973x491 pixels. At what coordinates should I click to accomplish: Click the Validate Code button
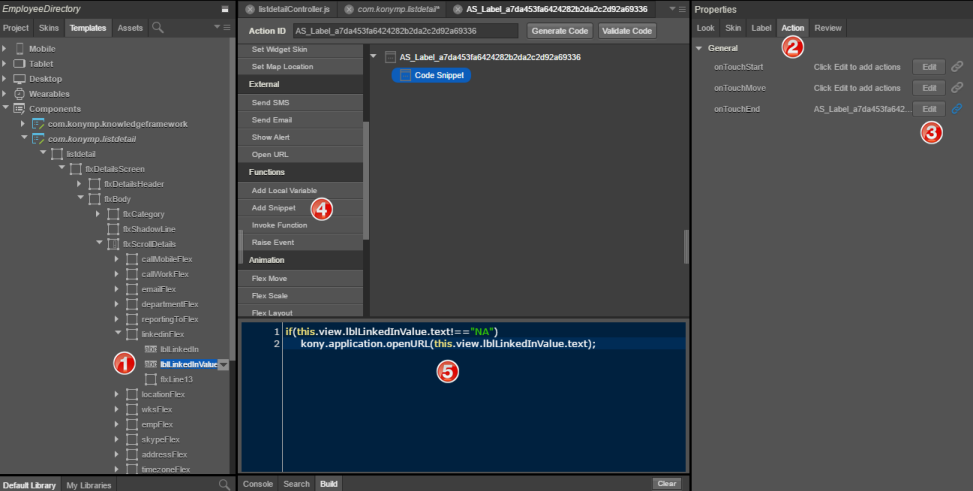(x=627, y=30)
